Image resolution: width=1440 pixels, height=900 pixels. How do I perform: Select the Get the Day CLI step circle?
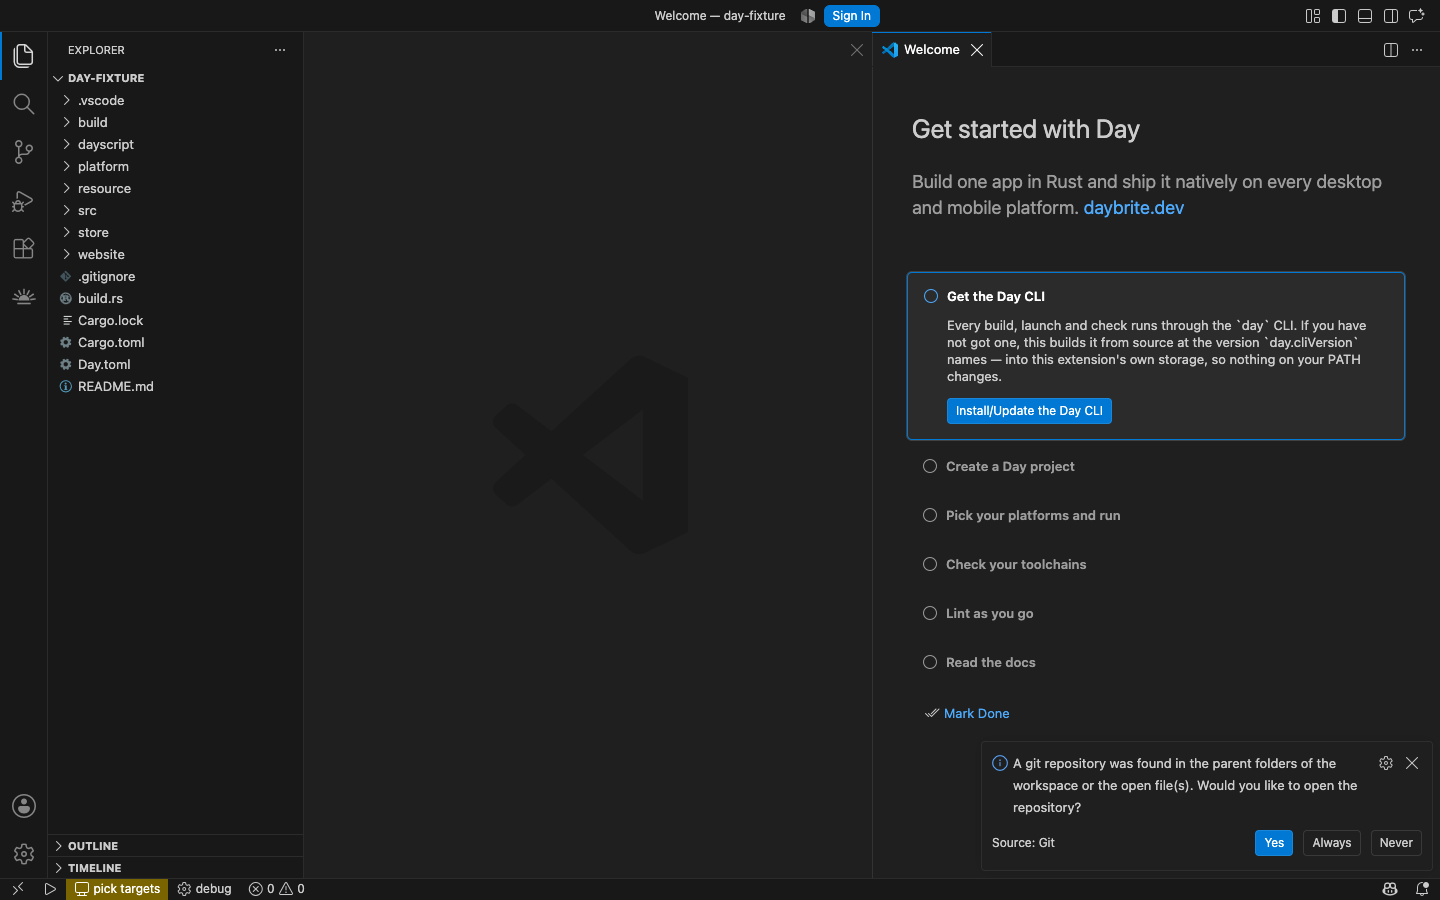[x=931, y=296]
